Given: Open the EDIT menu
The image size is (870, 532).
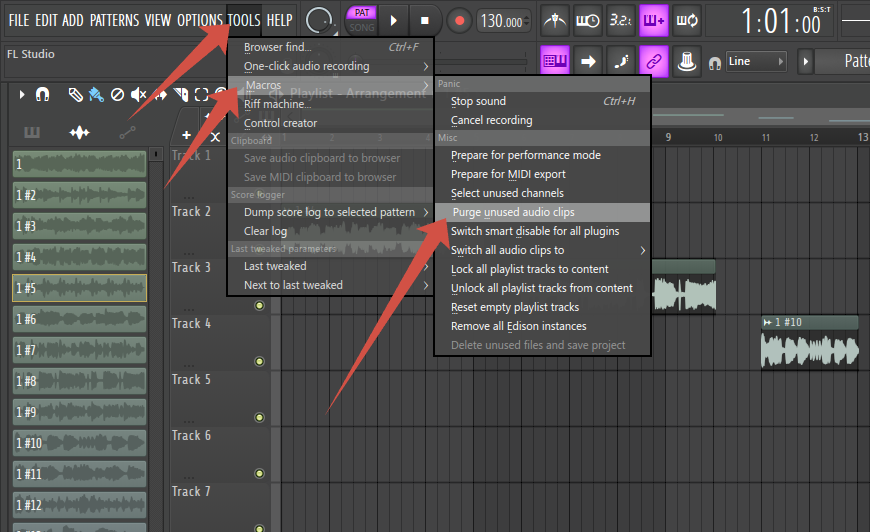Looking at the screenshot, I should pyautogui.click(x=46, y=21).
